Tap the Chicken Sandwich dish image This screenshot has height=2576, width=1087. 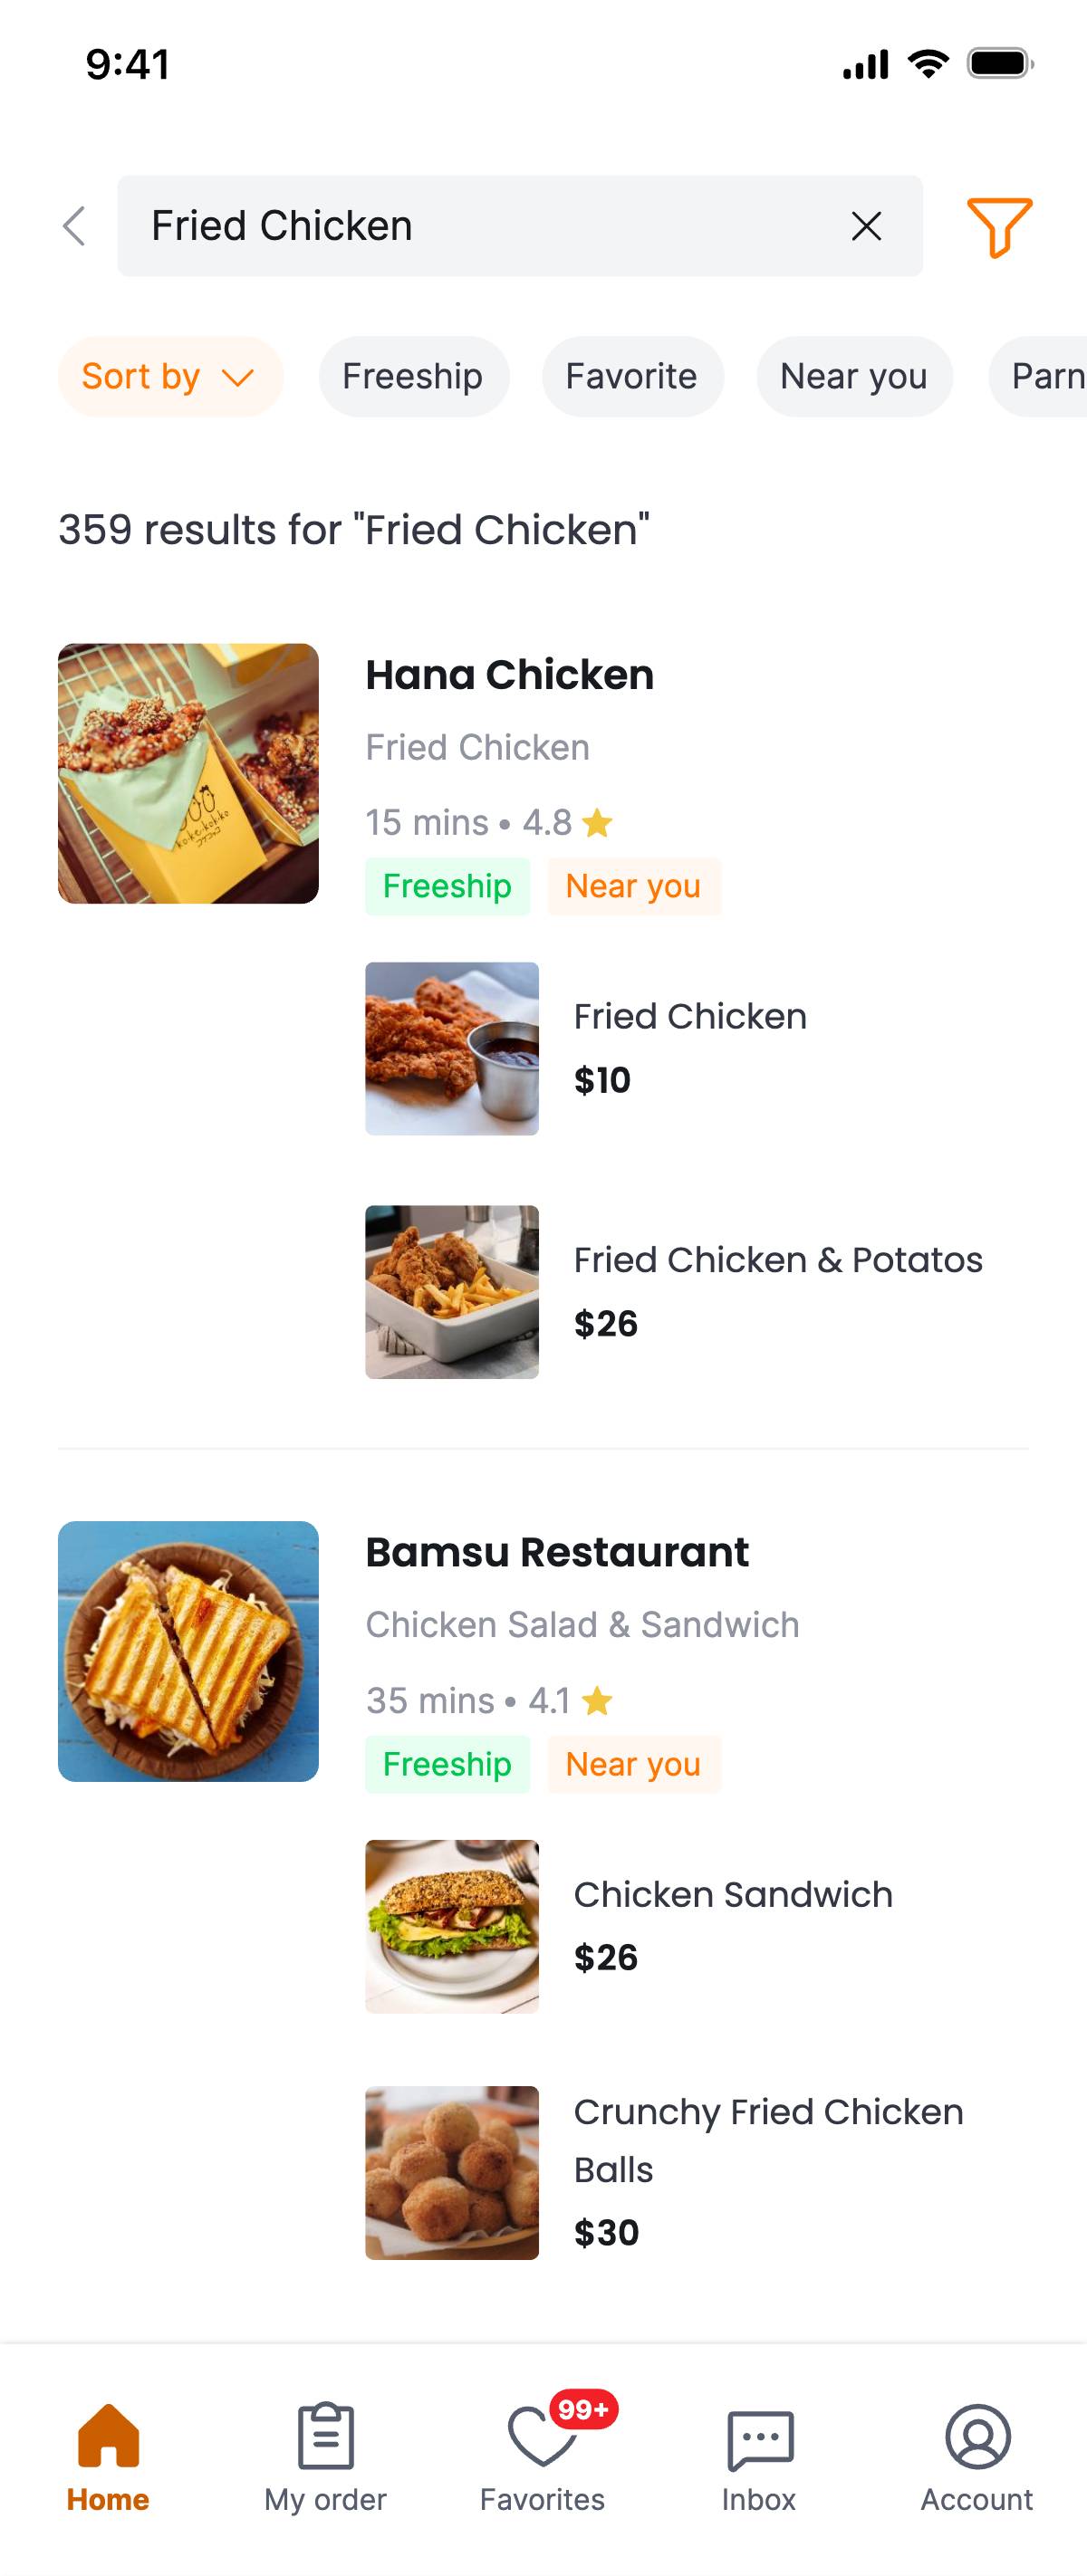coord(452,1926)
